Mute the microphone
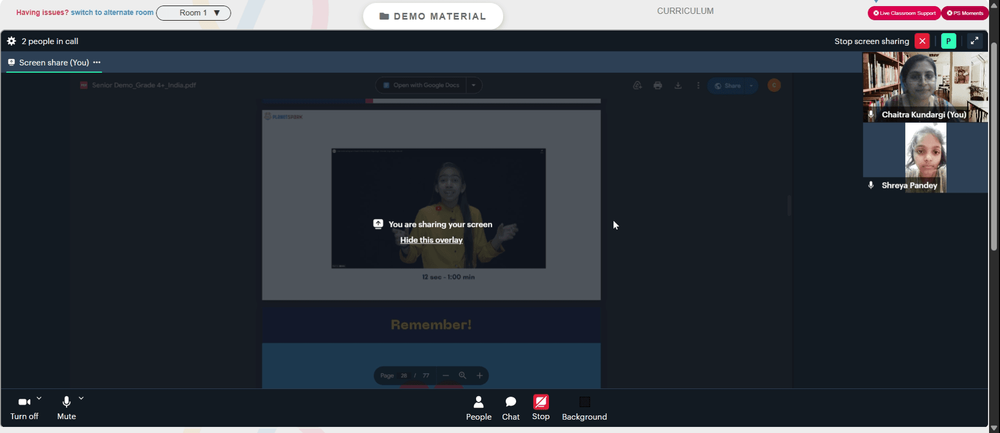This screenshot has width=1000, height=433. coord(66,407)
